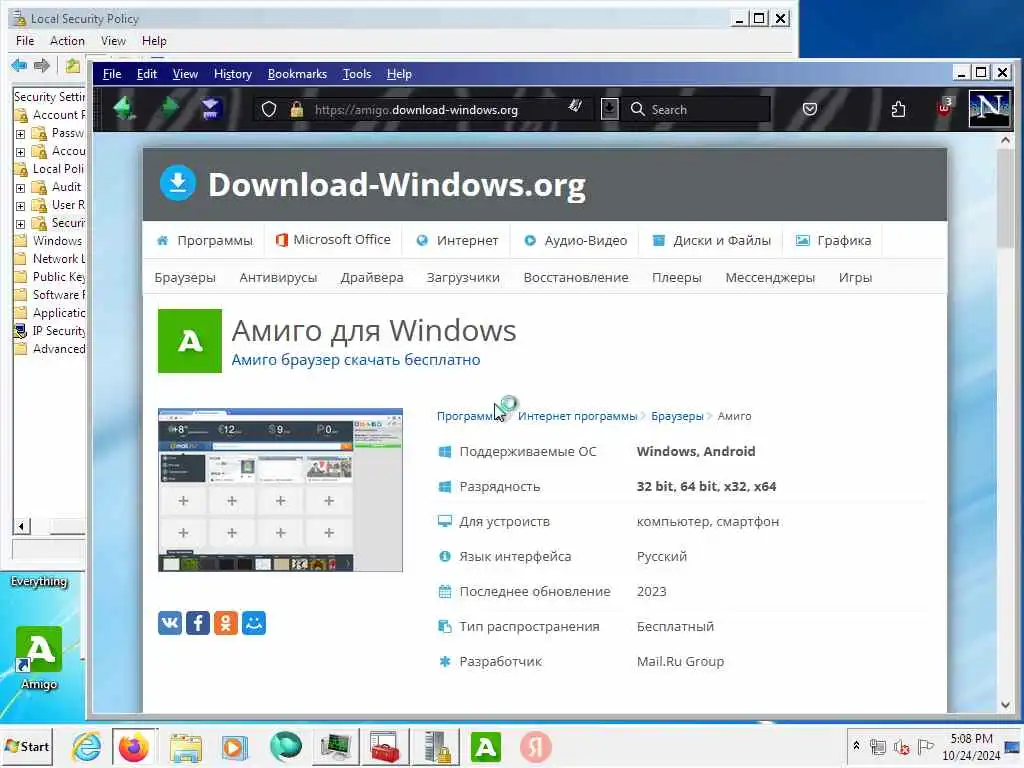Launch Windows Media Player from the taskbar
This screenshot has width=1024, height=768.
coord(234,747)
